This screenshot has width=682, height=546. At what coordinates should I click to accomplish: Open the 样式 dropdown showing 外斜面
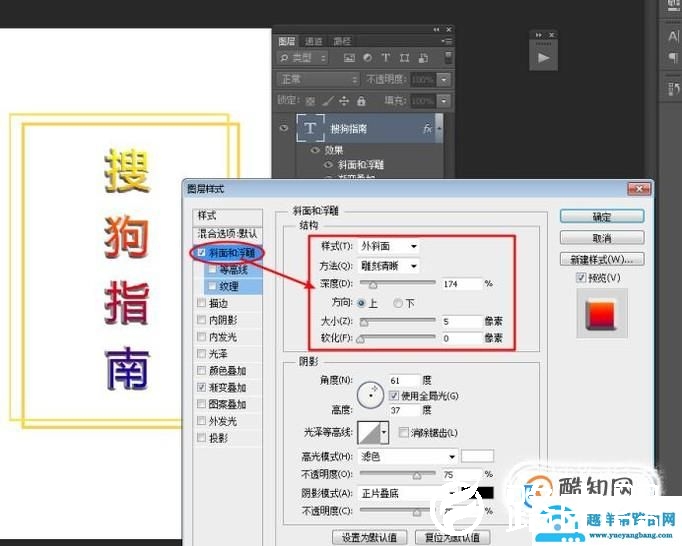click(x=388, y=246)
